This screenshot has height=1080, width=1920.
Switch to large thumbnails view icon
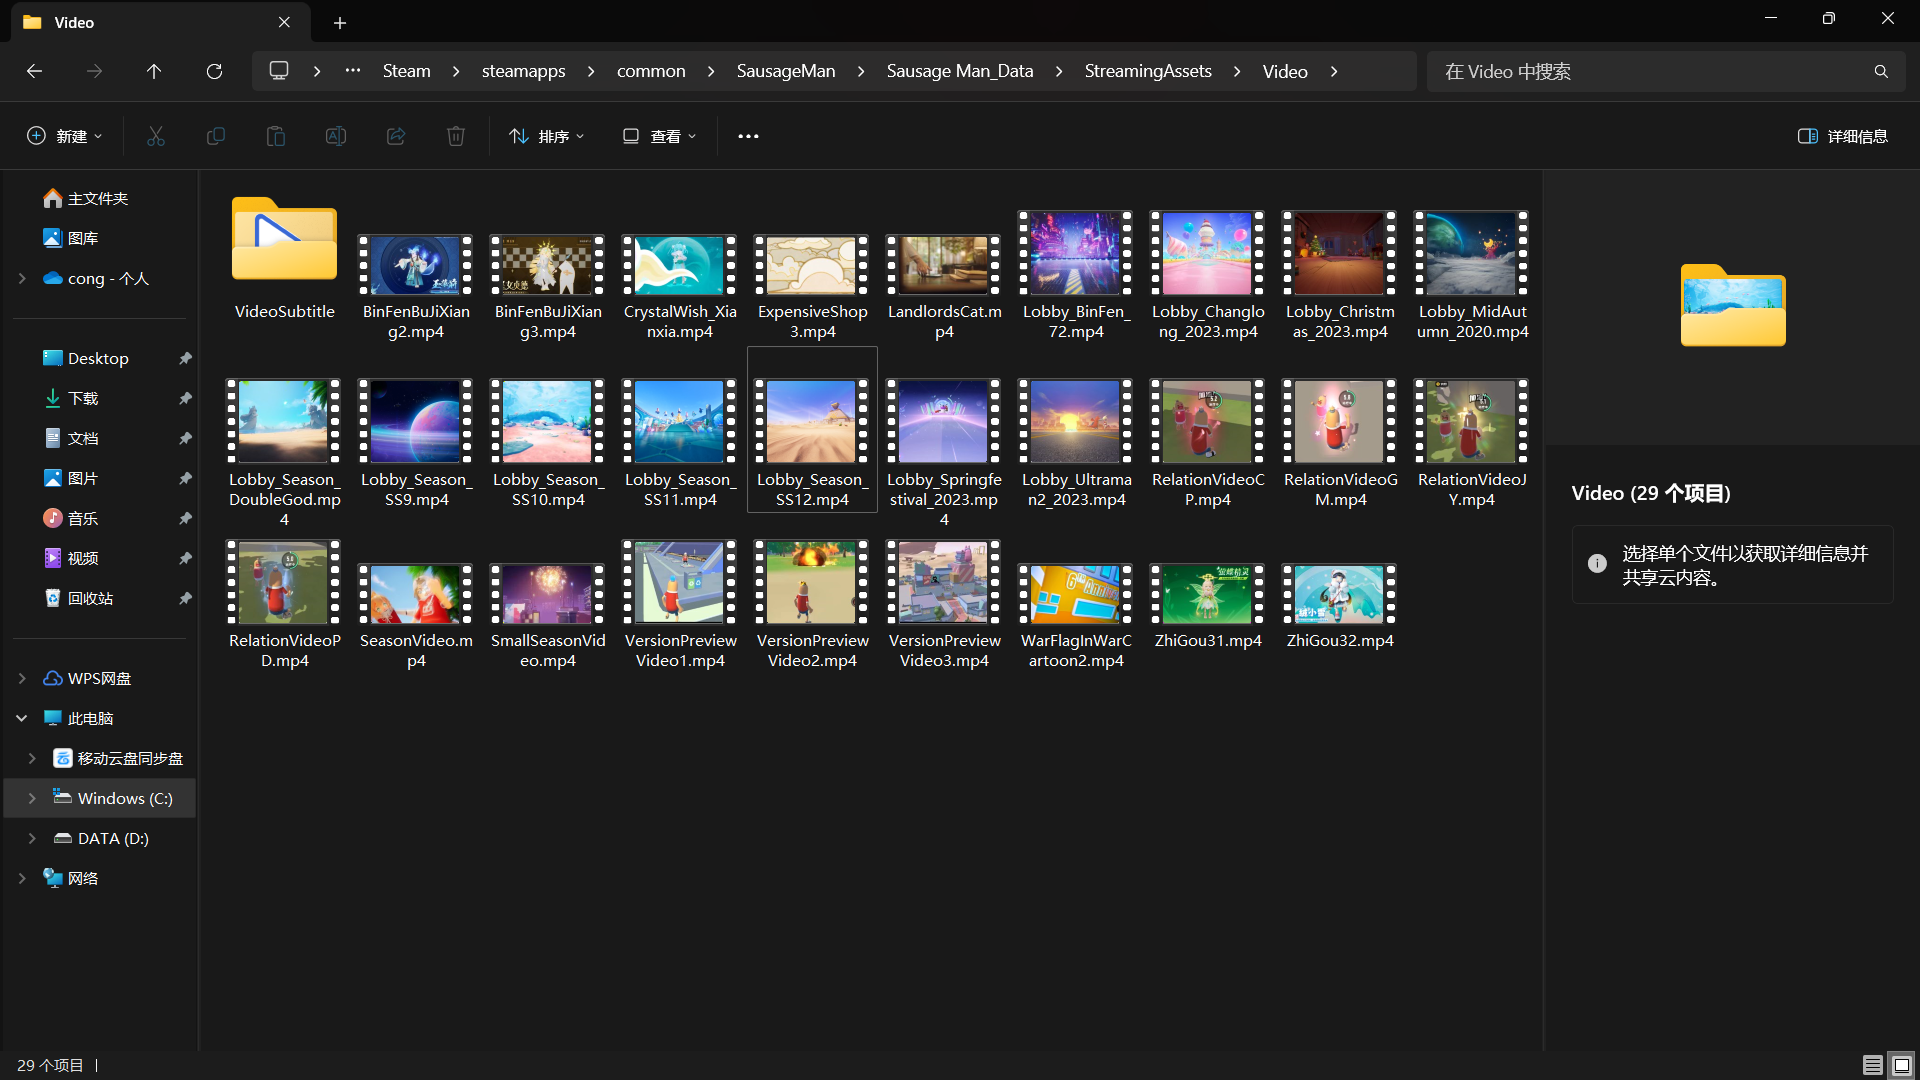click(x=1902, y=1065)
